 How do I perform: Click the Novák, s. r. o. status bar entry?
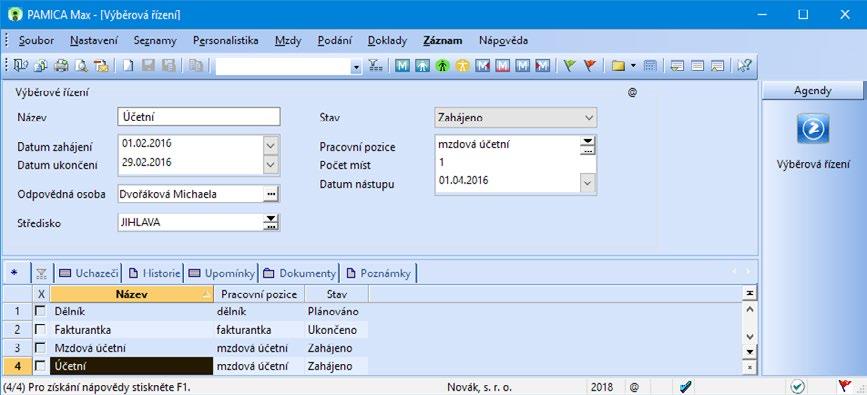[479, 387]
